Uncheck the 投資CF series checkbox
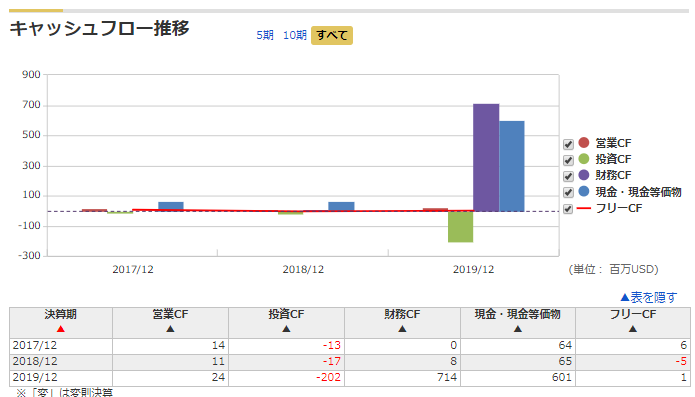This screenshot has height=397, width=695. point(568,160)
